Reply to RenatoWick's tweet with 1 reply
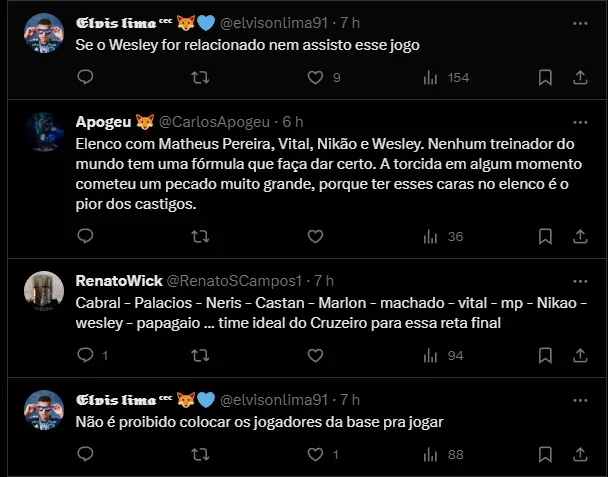The image size is (608, 477). pyautogui.click(x=86, y=354)
